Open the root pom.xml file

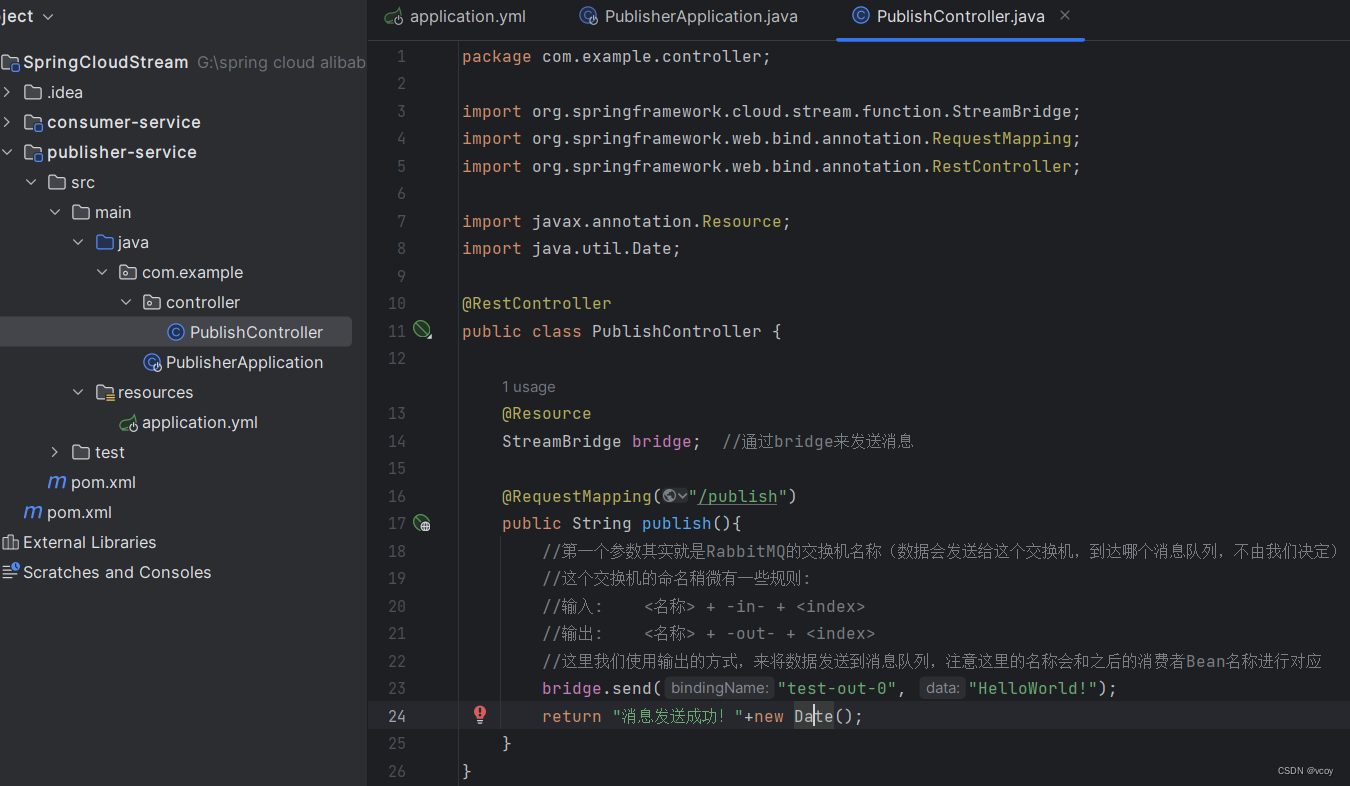coord(79,512)
